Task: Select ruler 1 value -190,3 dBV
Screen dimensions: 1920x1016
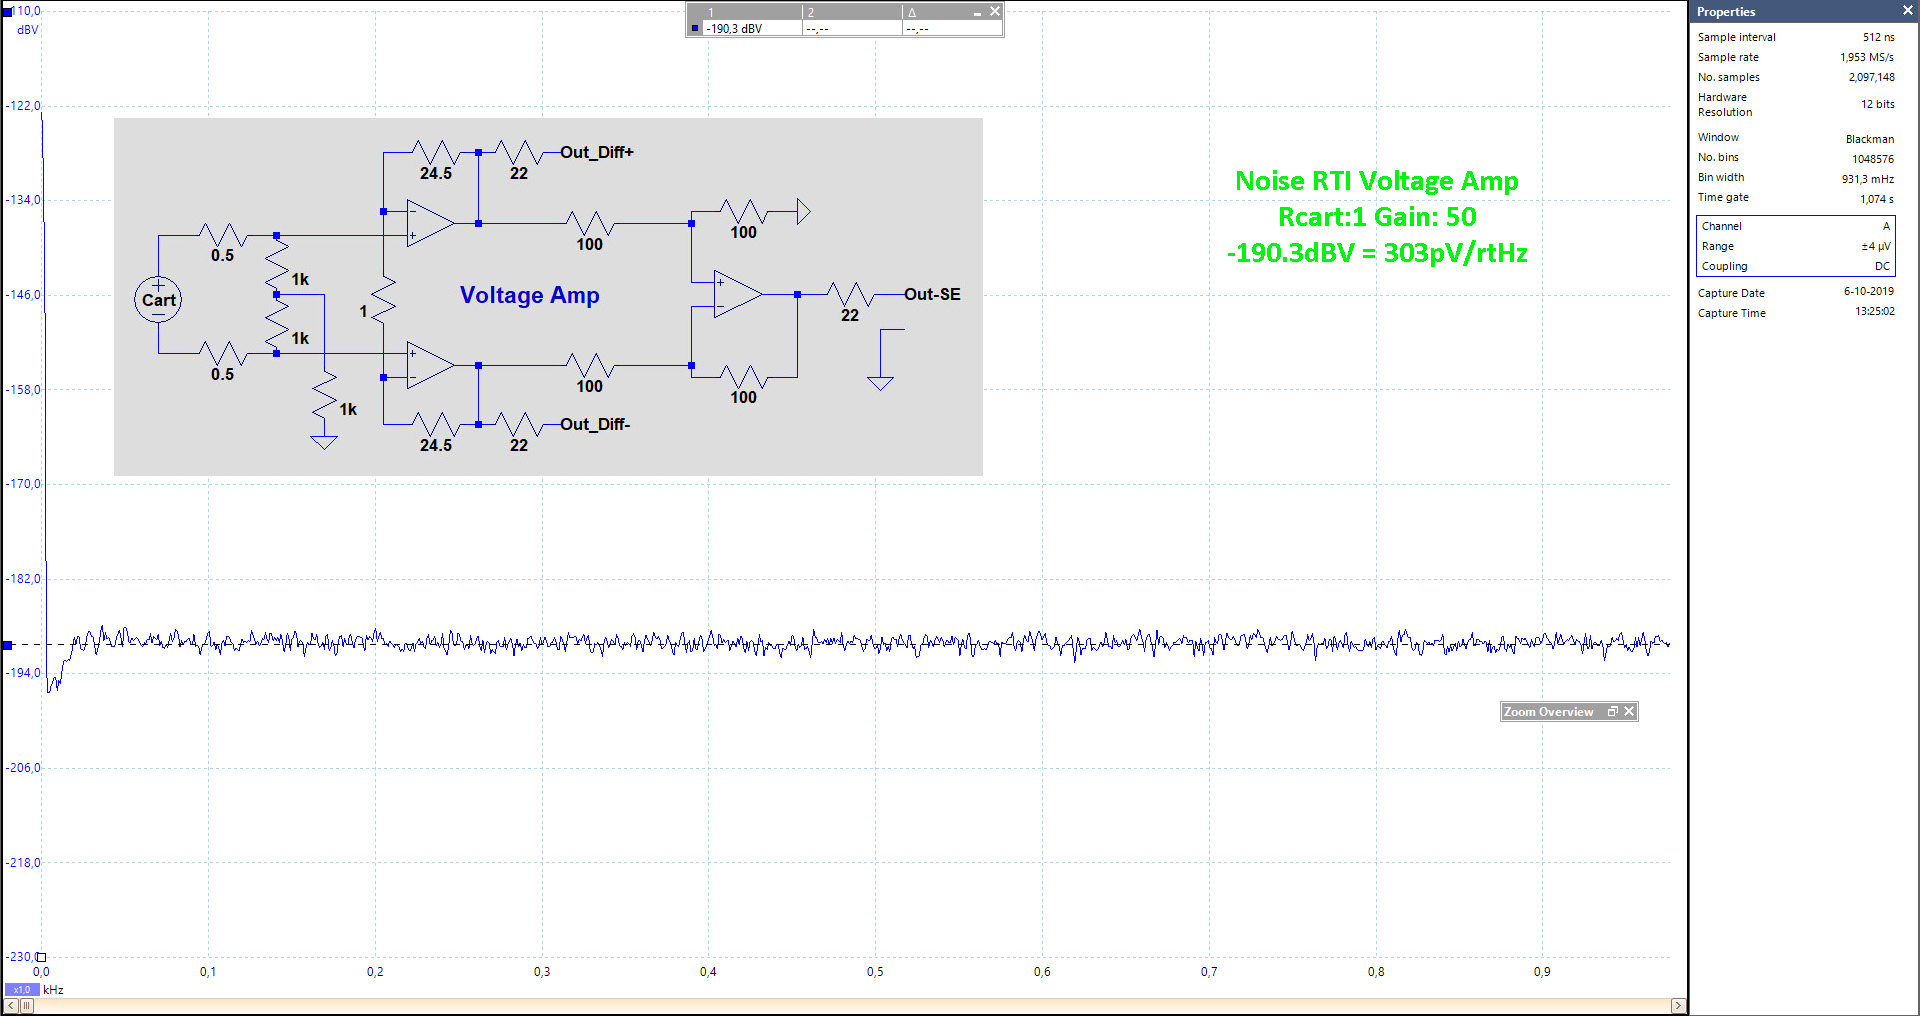Action: click(734, 29)
